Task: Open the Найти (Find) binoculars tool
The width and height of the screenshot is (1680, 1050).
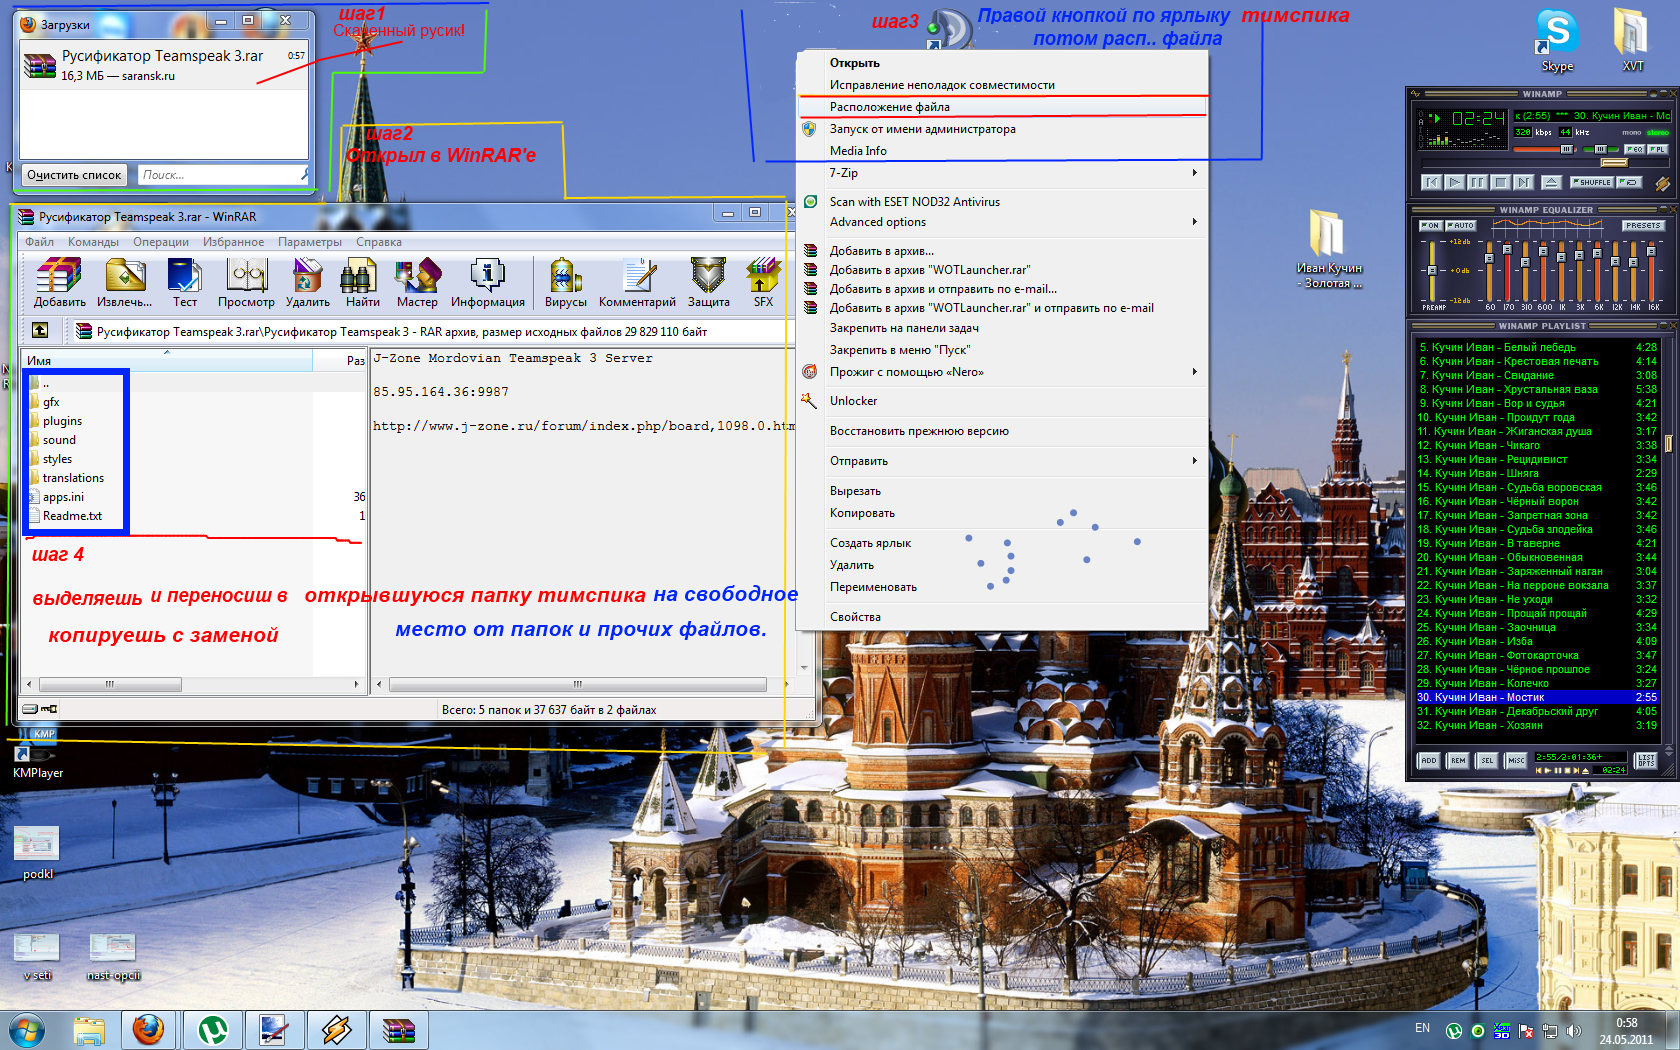Action: tap(362, 283)
